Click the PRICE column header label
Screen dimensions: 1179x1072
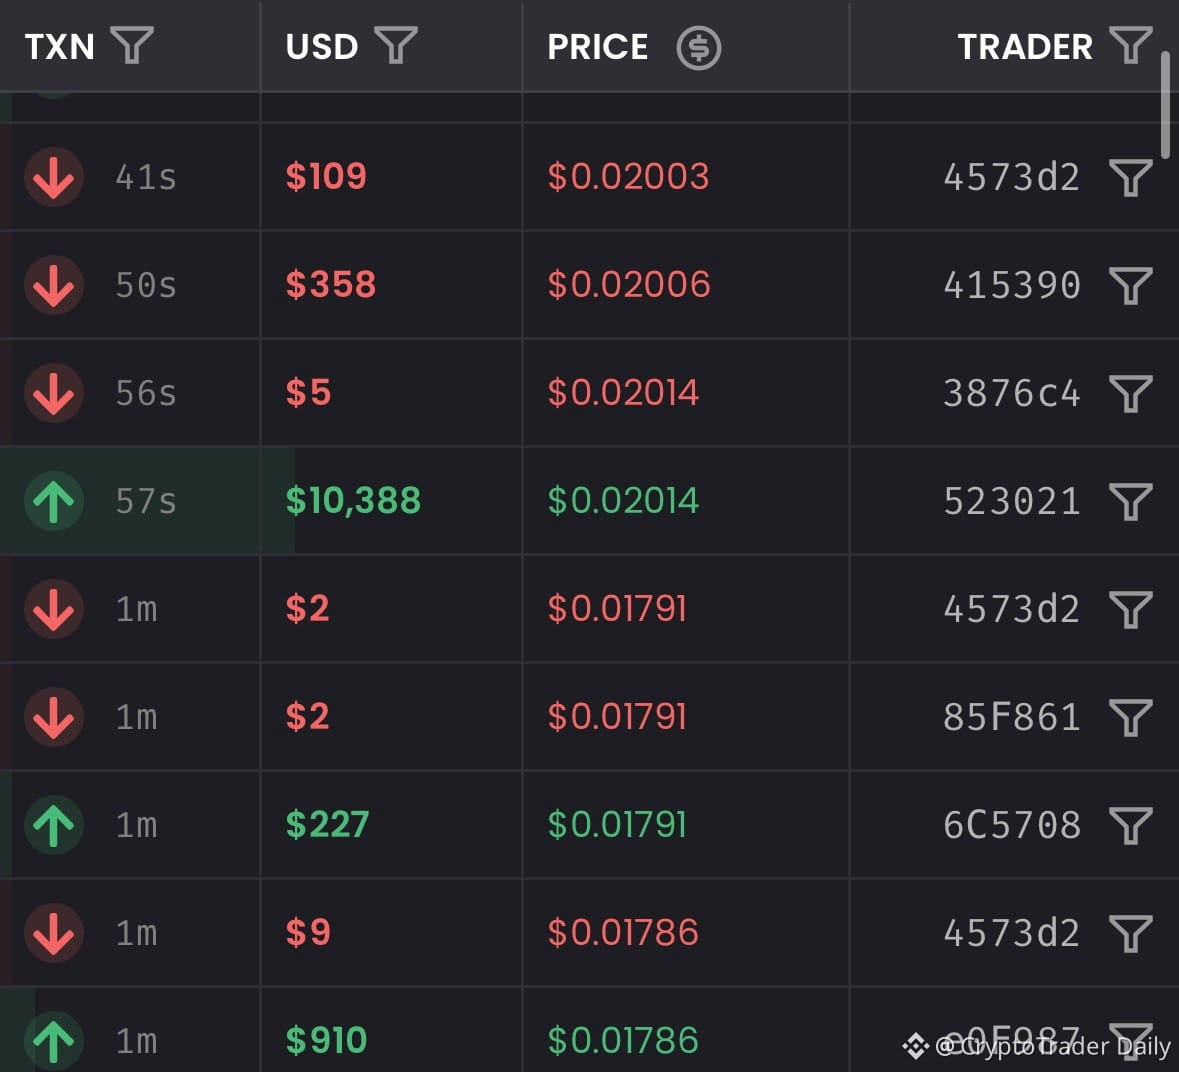tap(598, 47)
